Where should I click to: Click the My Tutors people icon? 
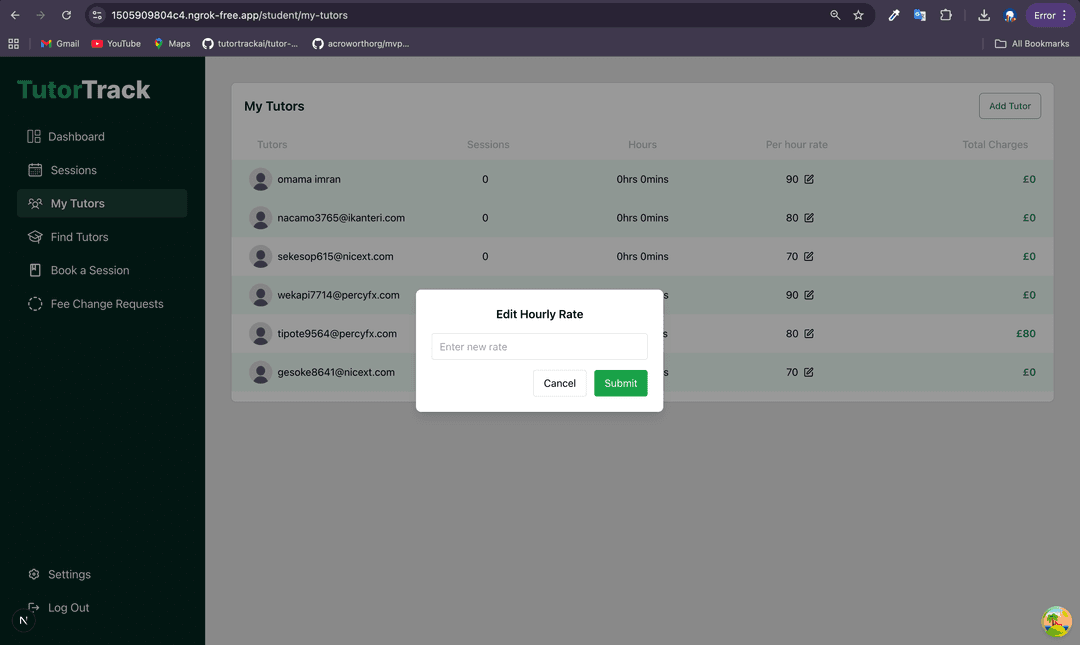point(35,203)
